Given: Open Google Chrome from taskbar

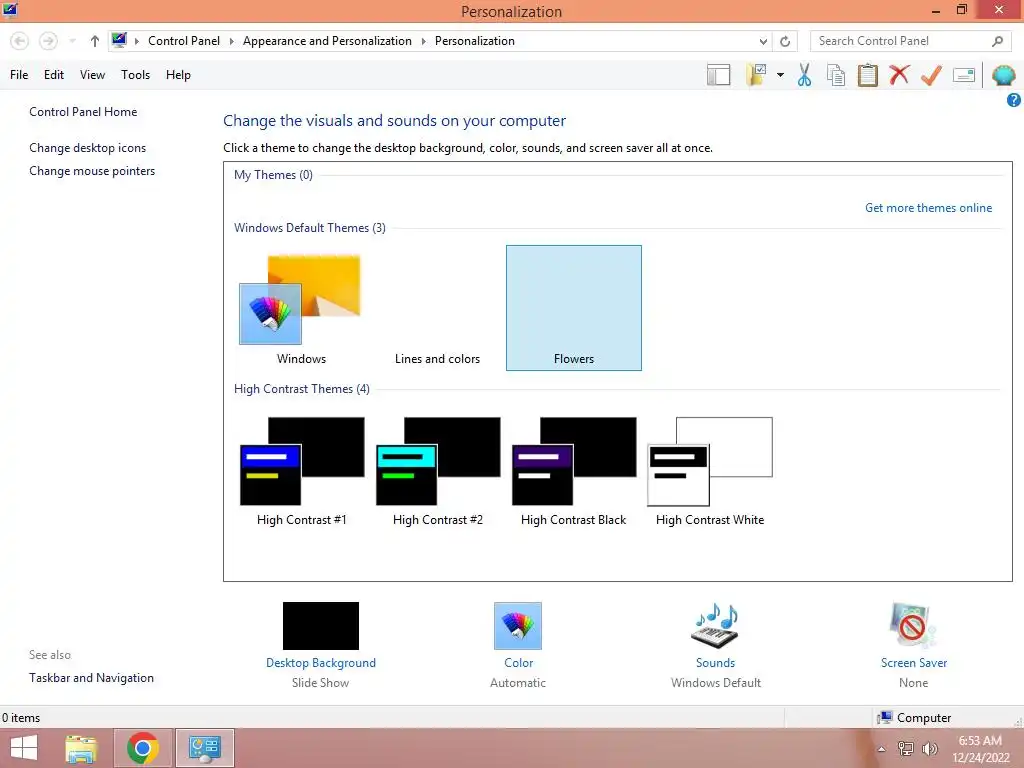Looking at the screenshot, I should pos(143,748).
